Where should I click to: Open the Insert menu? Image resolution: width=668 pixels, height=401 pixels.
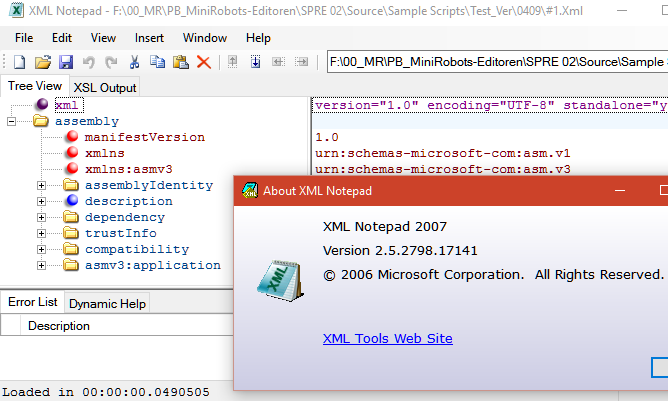(149, 38)
